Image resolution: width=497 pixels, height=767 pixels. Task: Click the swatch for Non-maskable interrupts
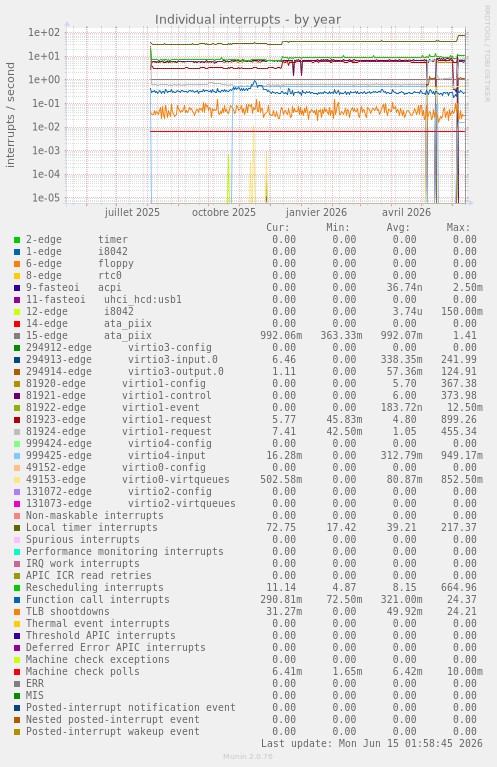[x=17, y=516]
